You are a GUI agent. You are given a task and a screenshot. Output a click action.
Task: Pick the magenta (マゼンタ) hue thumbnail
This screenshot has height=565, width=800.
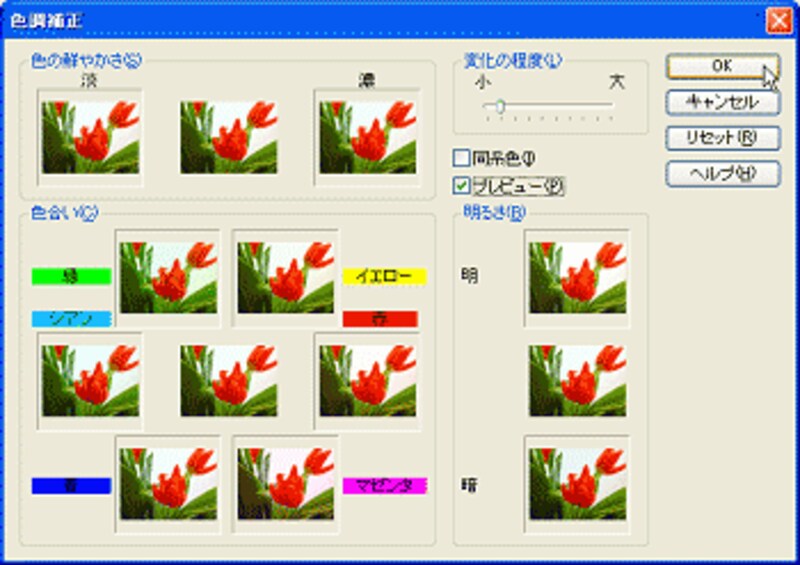(285, 483)
